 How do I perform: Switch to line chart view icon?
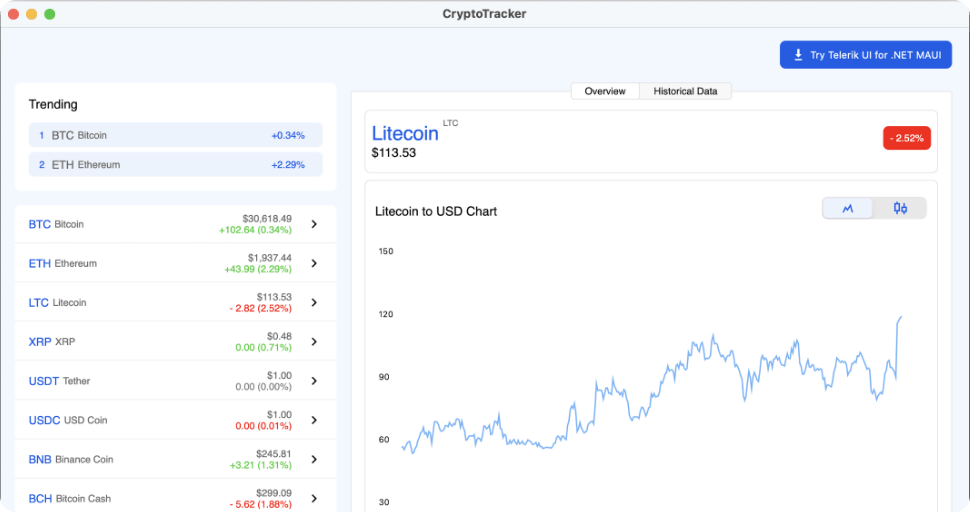848,208
